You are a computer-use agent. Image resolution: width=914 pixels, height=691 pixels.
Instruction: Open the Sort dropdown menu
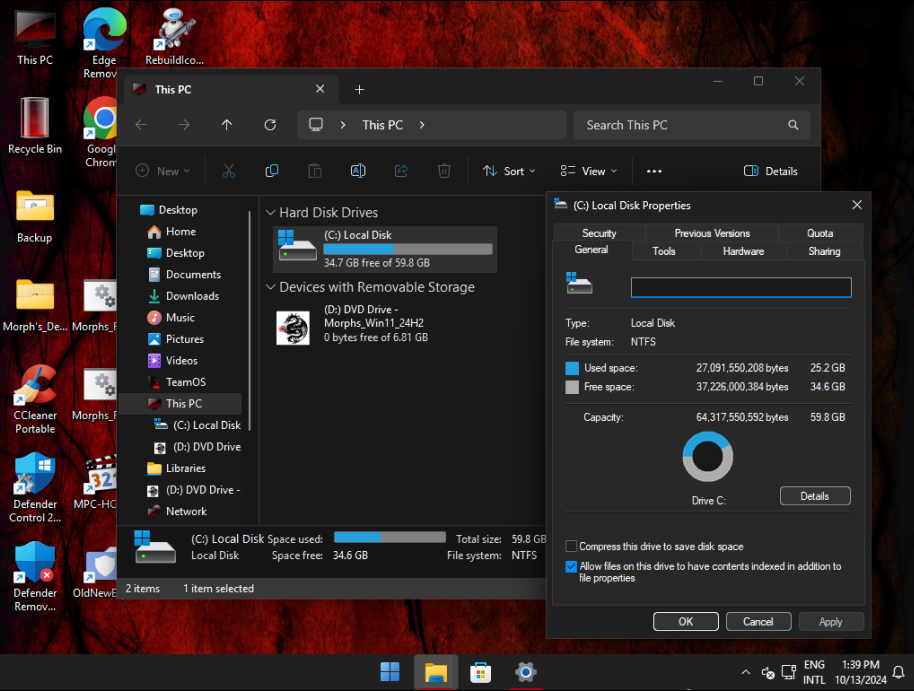tap(509, 171)
